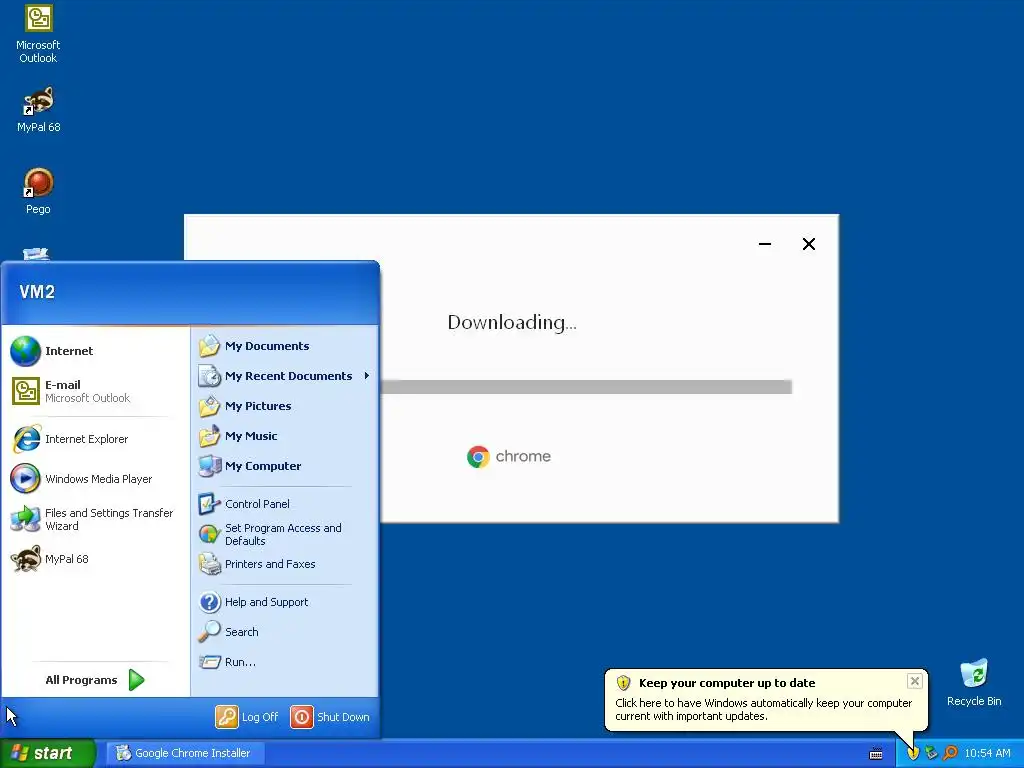1024x768 pixels.
Task: Click the Windows Media Player play icon
Action: point(25,479)
